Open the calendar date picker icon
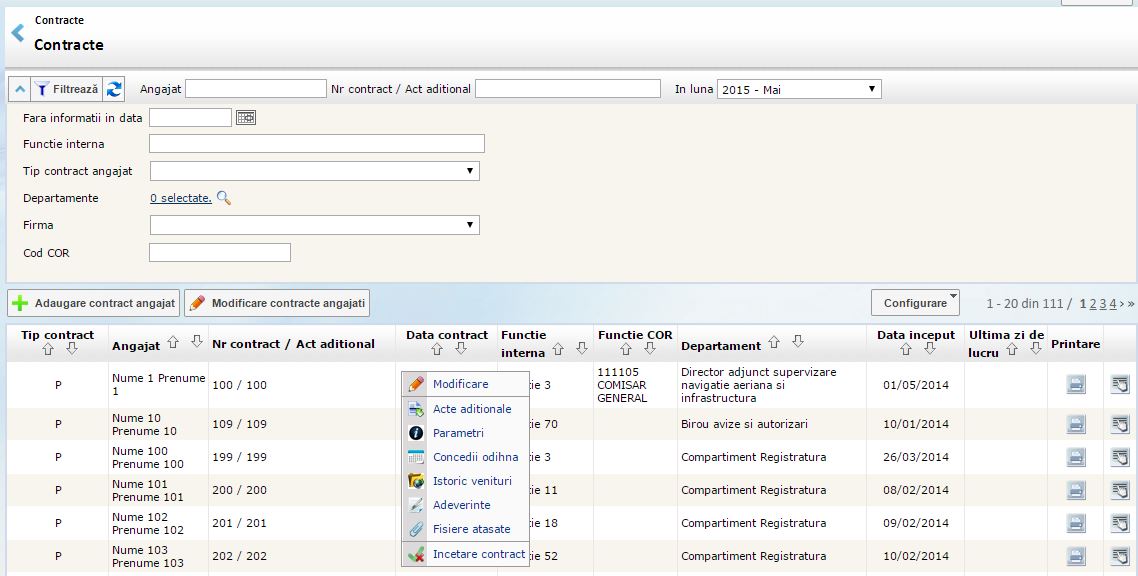The height and width of the screenshot is (576, 1138). [x=246, y=117]
